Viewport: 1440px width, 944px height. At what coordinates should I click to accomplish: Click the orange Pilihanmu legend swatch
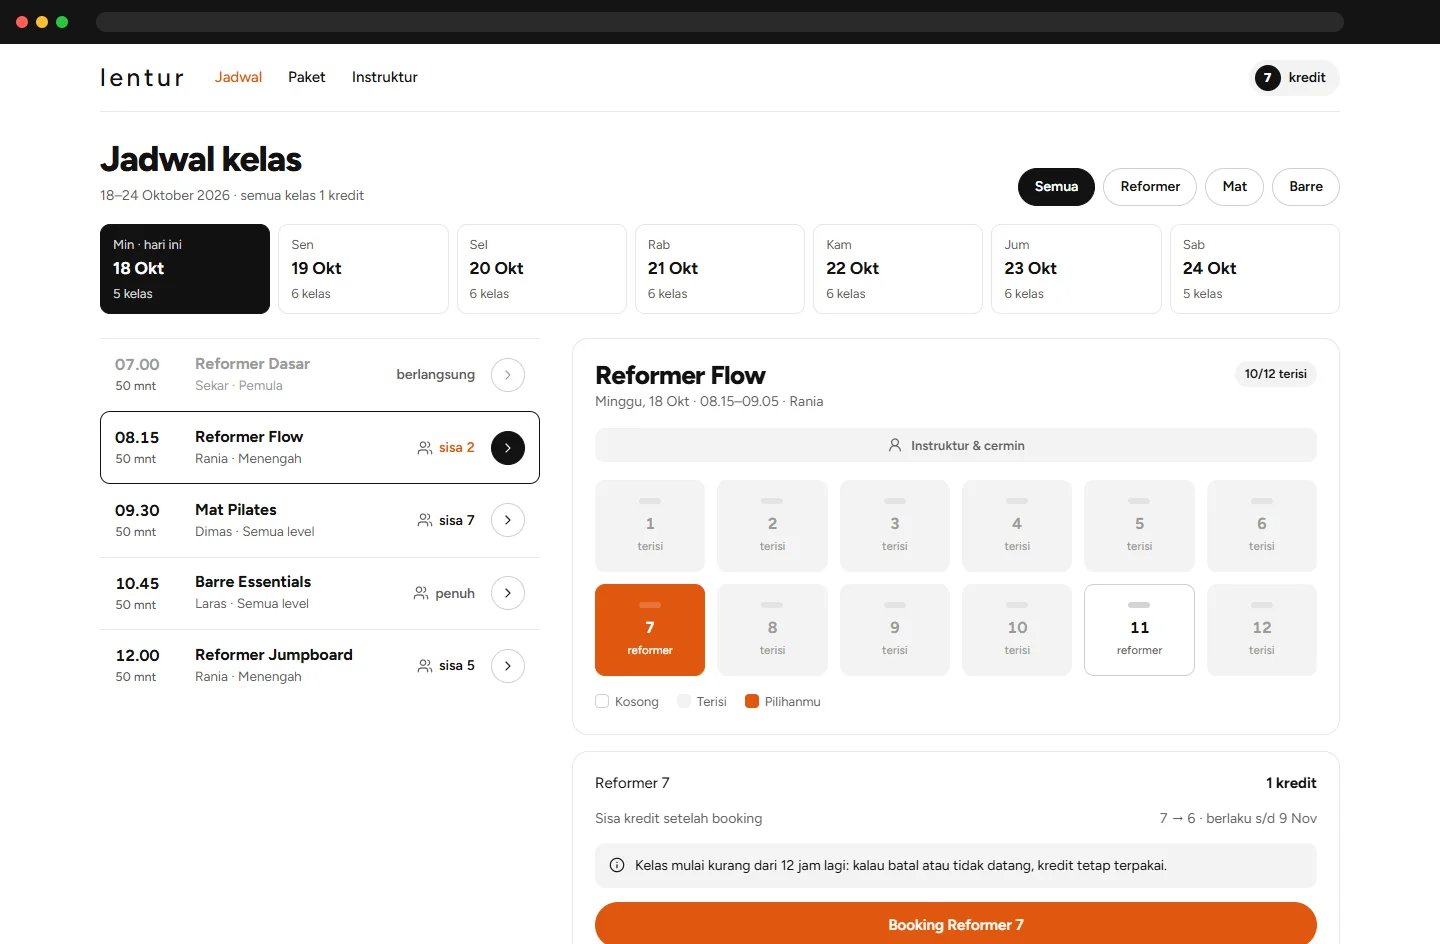pos(752,701)
